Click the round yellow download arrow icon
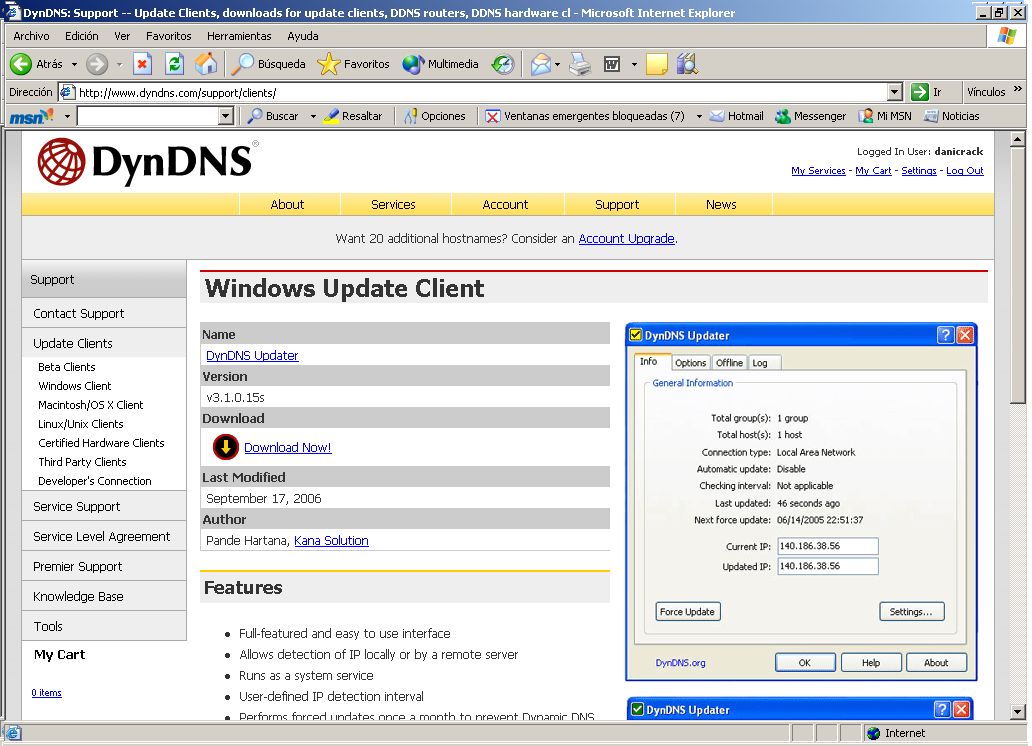Screen dimensions: 1032x746 (225, 447)
